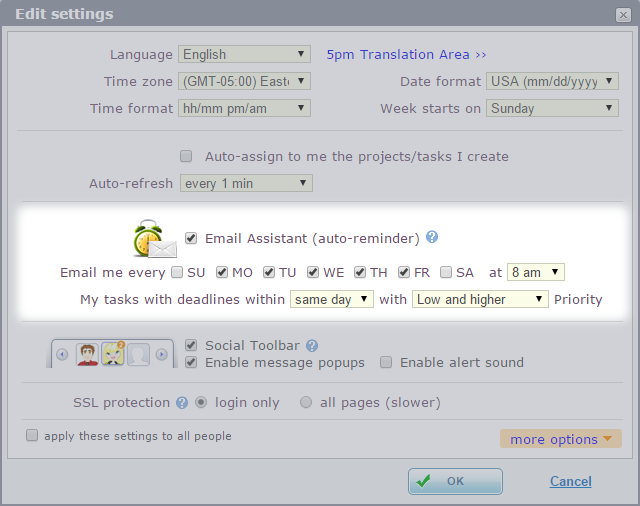The height and width of the screenshot is (506, 640).
Task: Open the 5pm Translation Area link
Action: pos(406,54)
